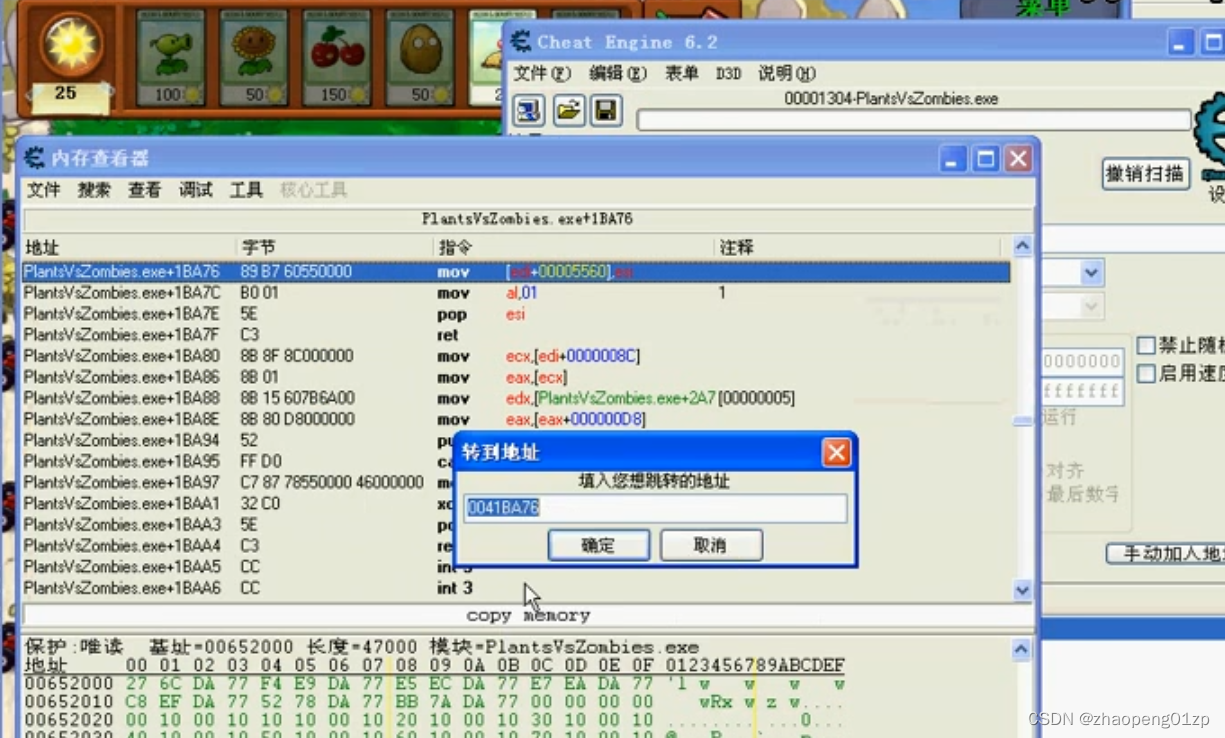
Task: Open the 编辑(E) menu in Cheat Engine
Action: [618, 74]
